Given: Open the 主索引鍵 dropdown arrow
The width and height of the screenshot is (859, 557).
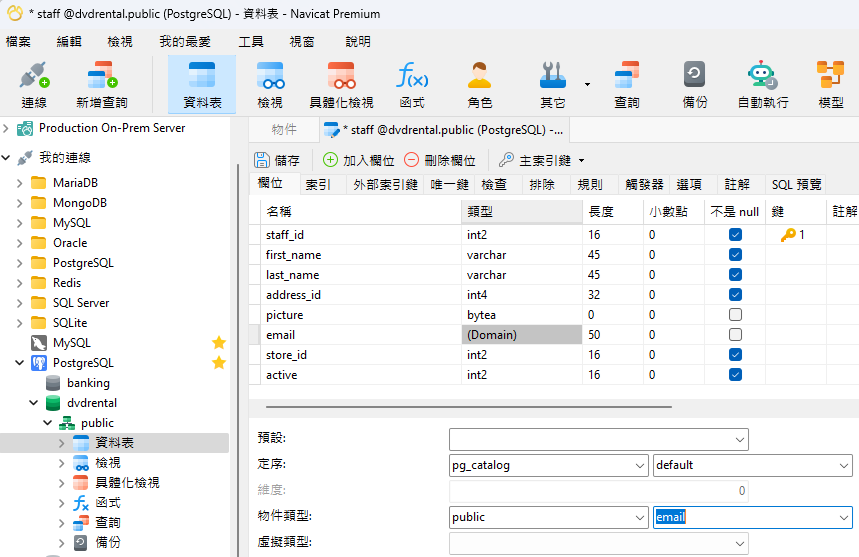Looking at the screenshot, I should tap(582, 160).
